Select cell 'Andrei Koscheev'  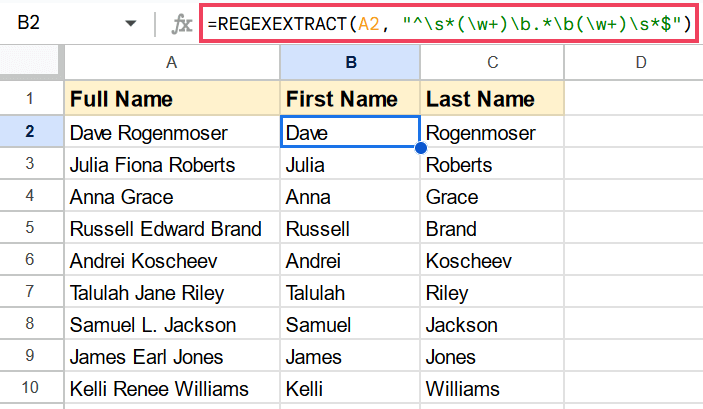pos(172,259)
